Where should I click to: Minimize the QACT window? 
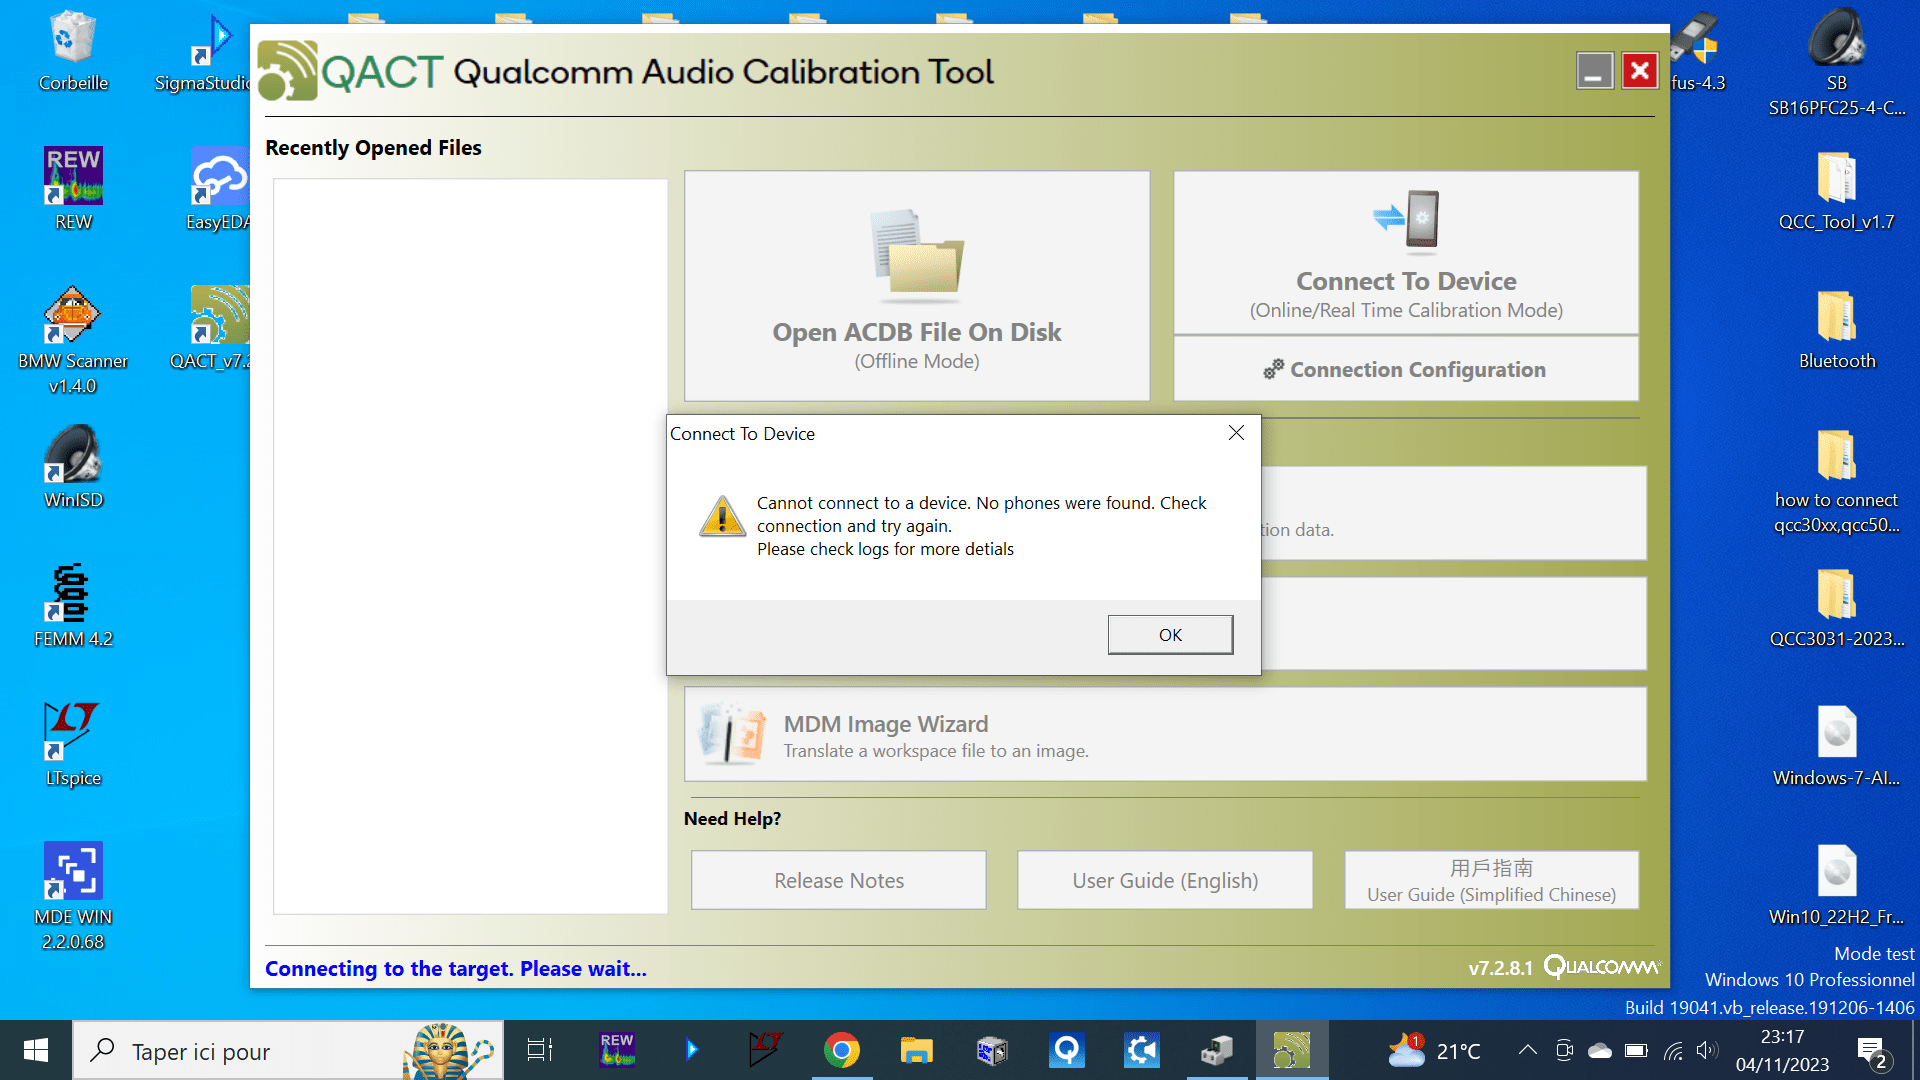[1595, 71]
